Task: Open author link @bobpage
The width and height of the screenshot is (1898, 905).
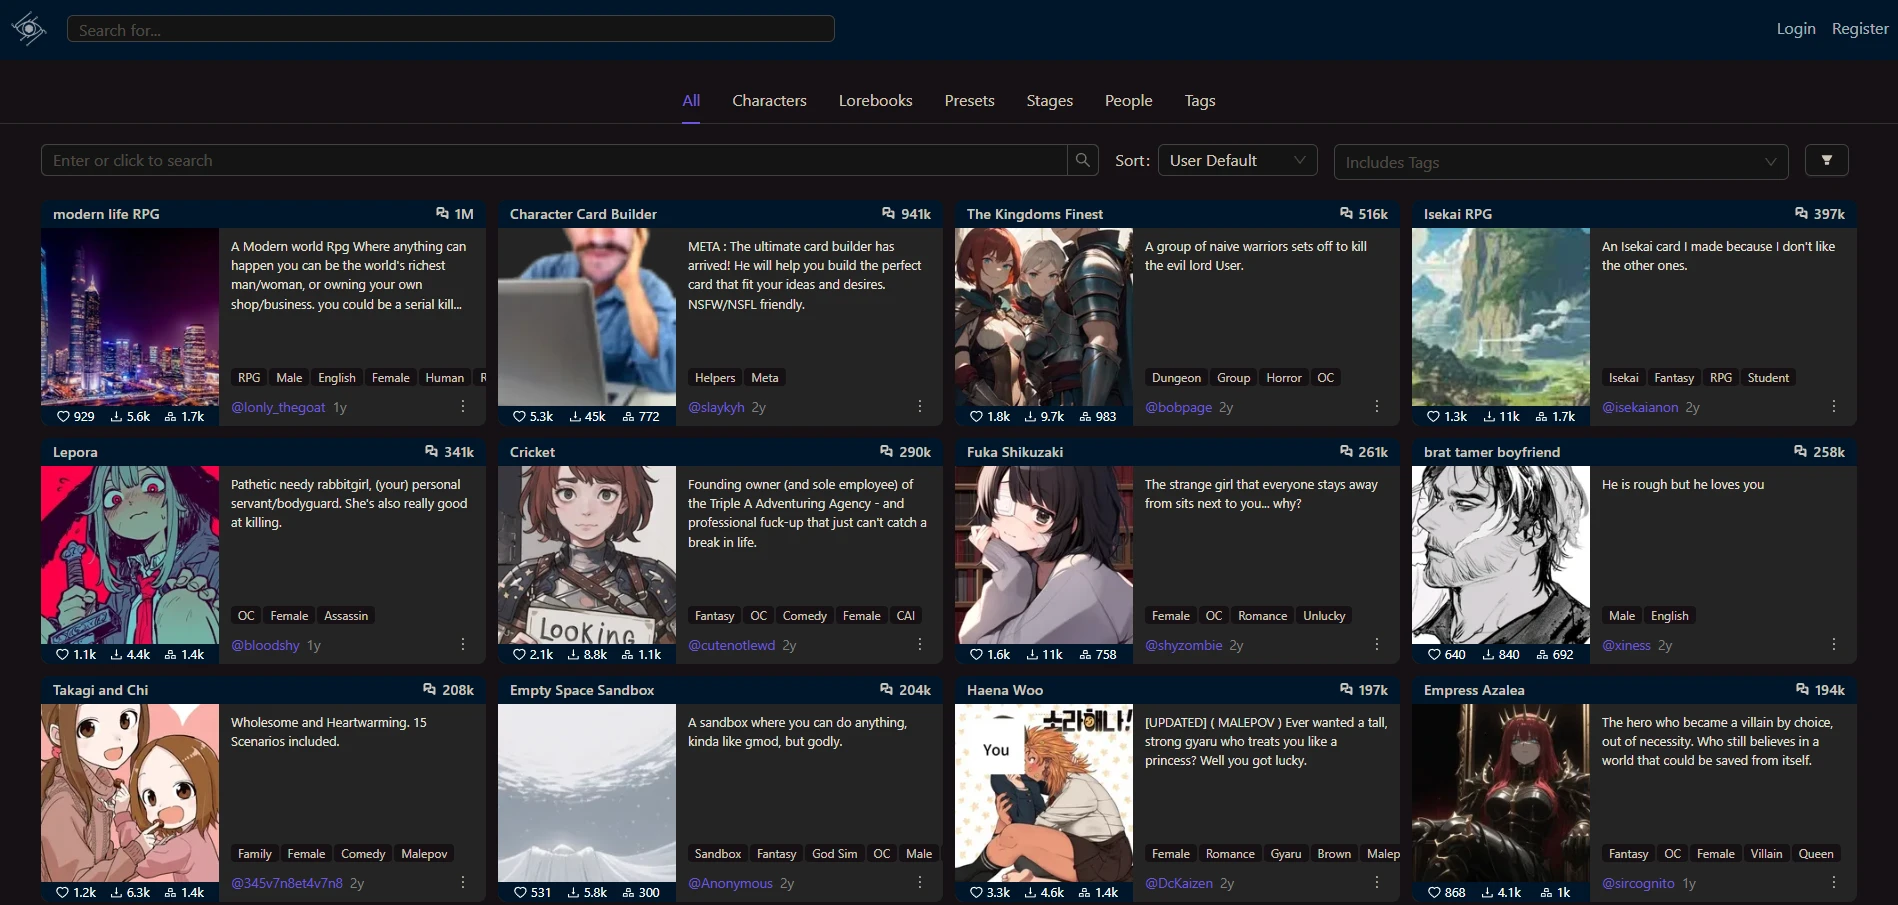Action: pos(1178,407)
